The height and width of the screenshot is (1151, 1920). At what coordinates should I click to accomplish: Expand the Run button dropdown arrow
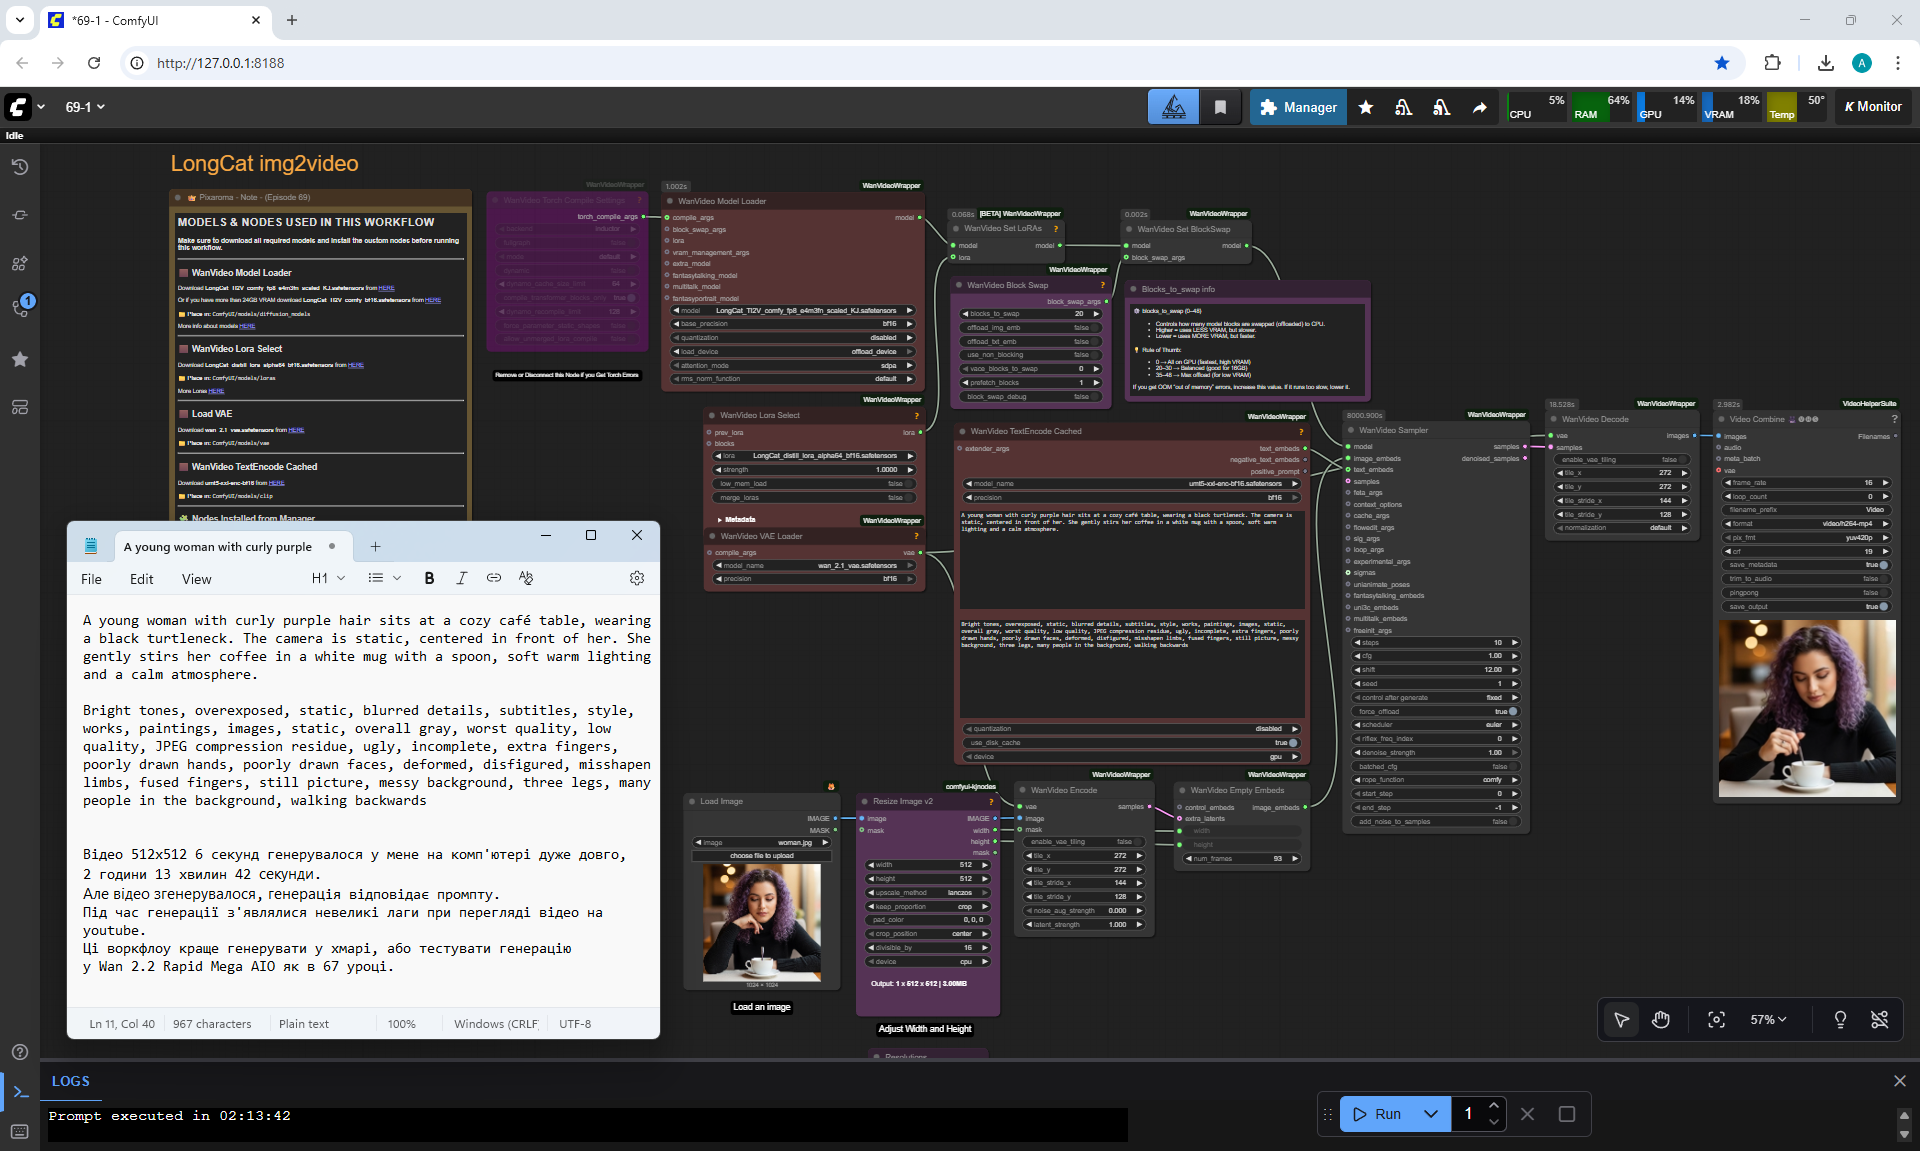[1431, 1114]
